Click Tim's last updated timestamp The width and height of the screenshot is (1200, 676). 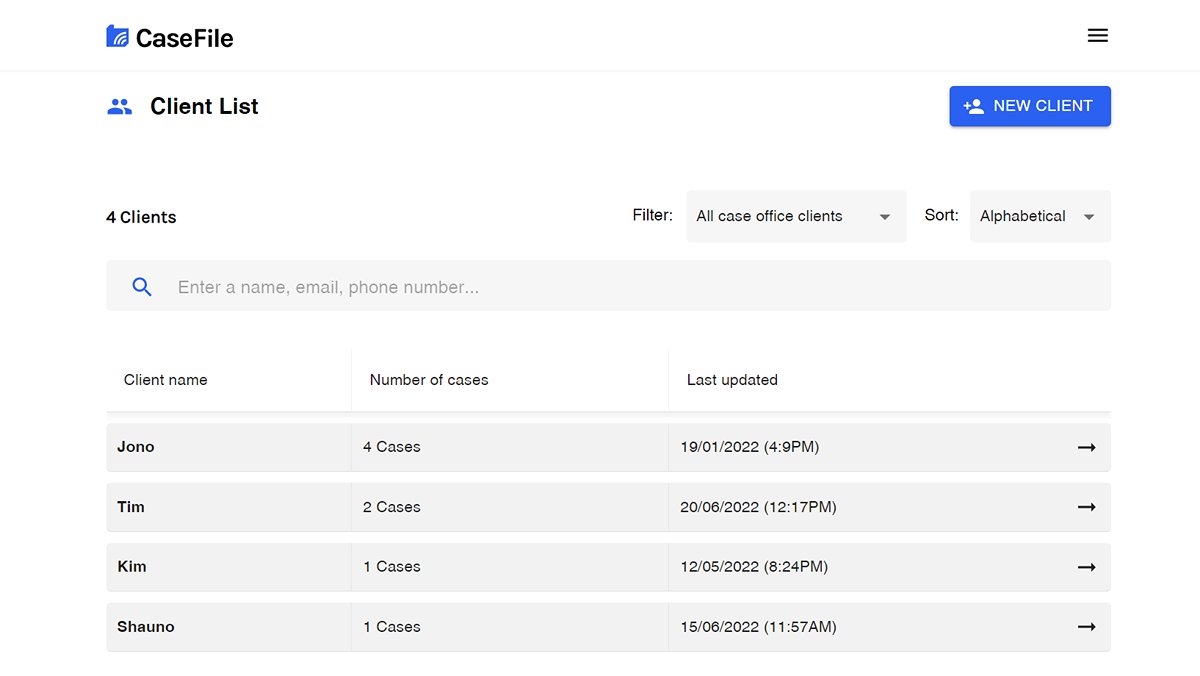tap(759, 507)
